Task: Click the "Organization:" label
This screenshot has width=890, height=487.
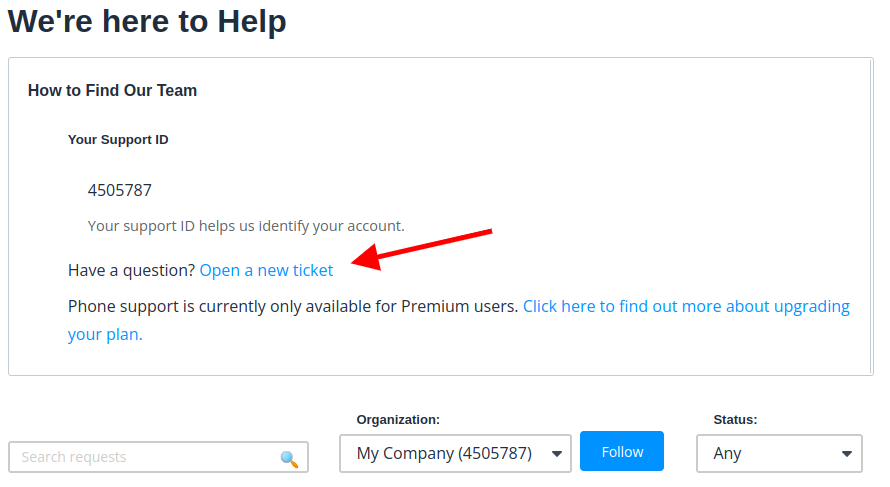Action: click(x=398, y=420)
